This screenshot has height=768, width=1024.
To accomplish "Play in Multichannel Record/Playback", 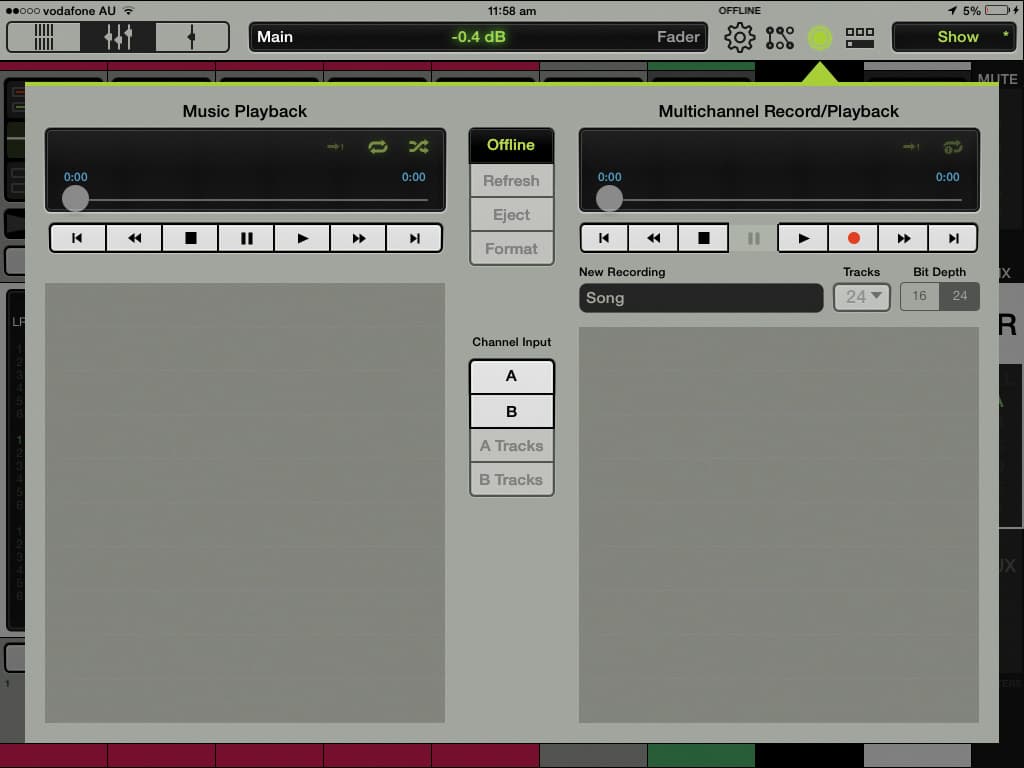I will point(803,238).
